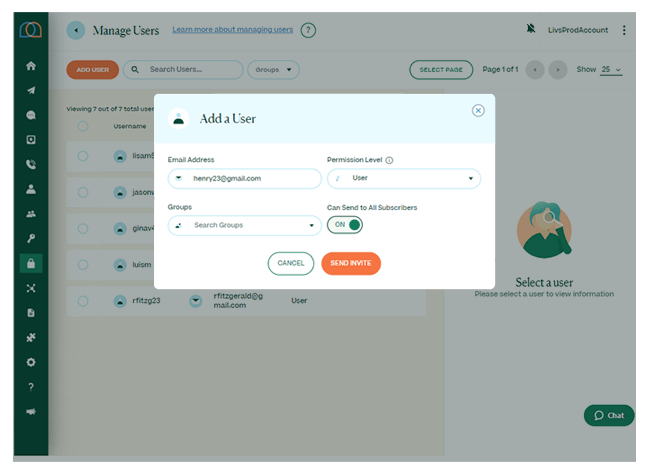Screen dimensions: 649x475
Task: Select the jason user row circle
Action: (83, 192)
